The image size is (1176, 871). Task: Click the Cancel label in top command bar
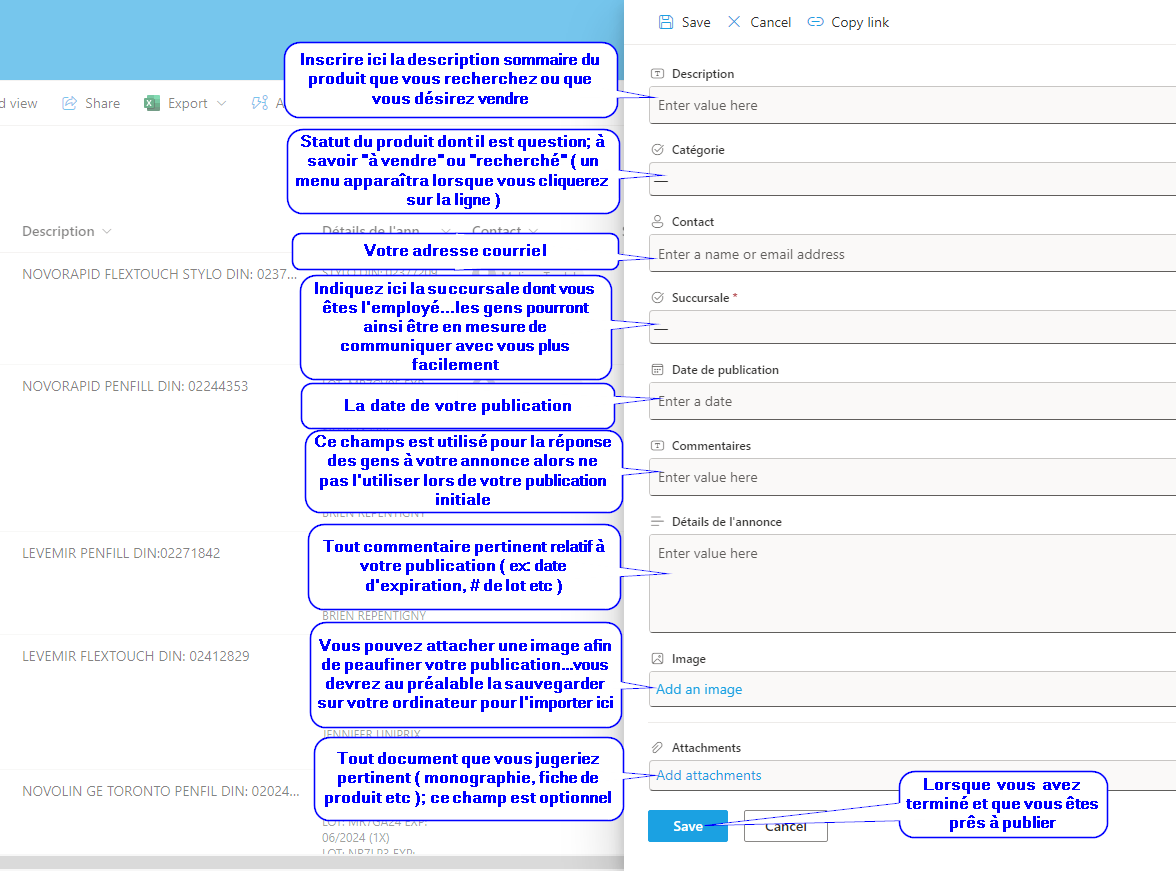770,23
